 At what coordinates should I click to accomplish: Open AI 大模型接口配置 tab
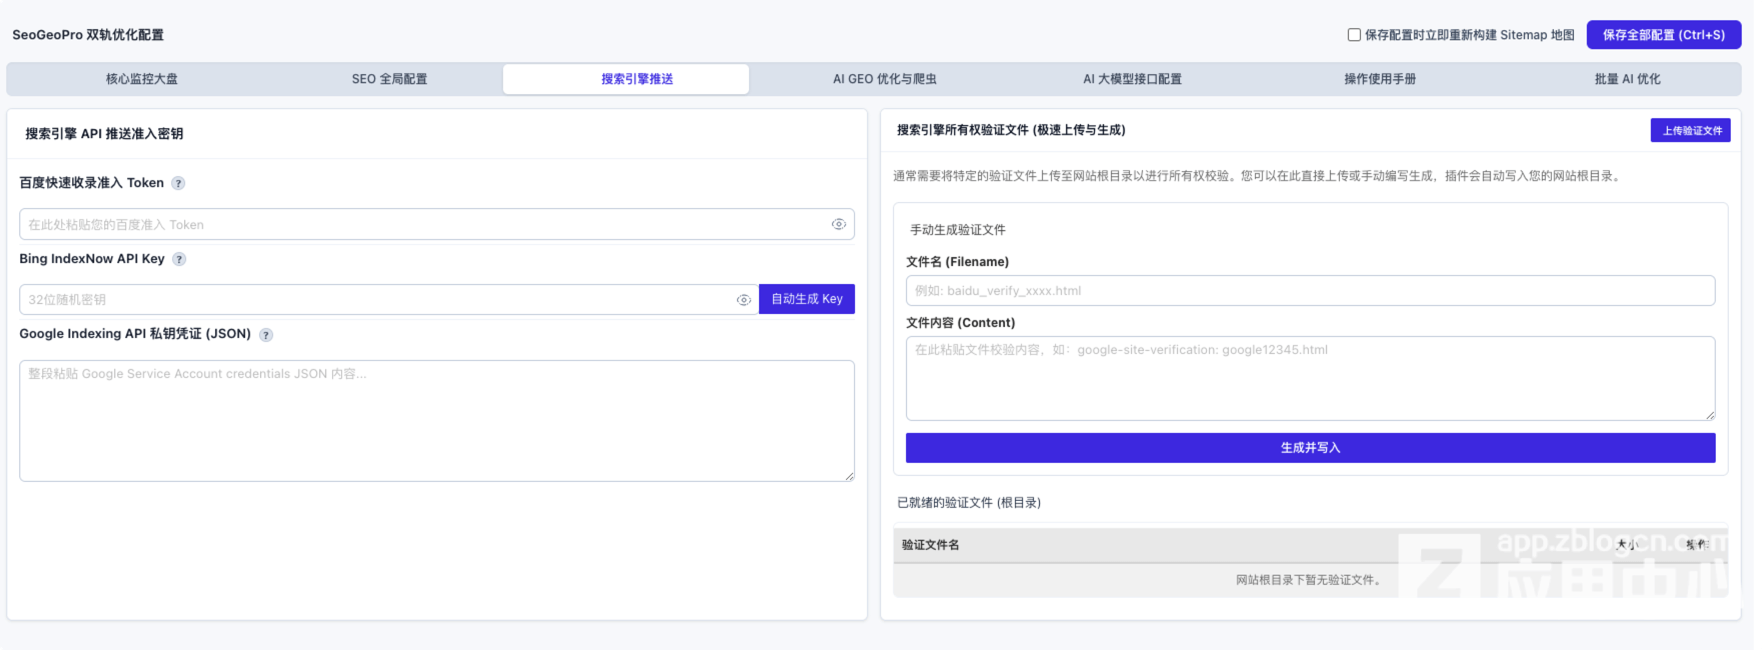click(1132, 79)
